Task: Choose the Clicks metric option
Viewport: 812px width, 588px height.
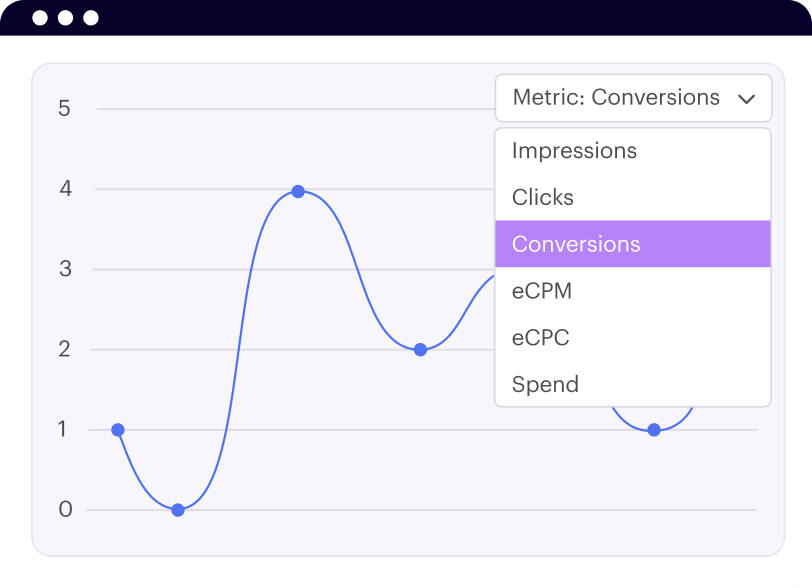Action: click(x=543, y=198)
